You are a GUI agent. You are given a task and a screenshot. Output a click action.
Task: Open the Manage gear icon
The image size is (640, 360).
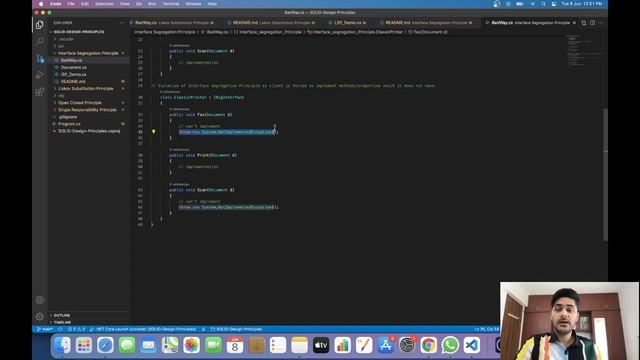[x=40, y=316]
